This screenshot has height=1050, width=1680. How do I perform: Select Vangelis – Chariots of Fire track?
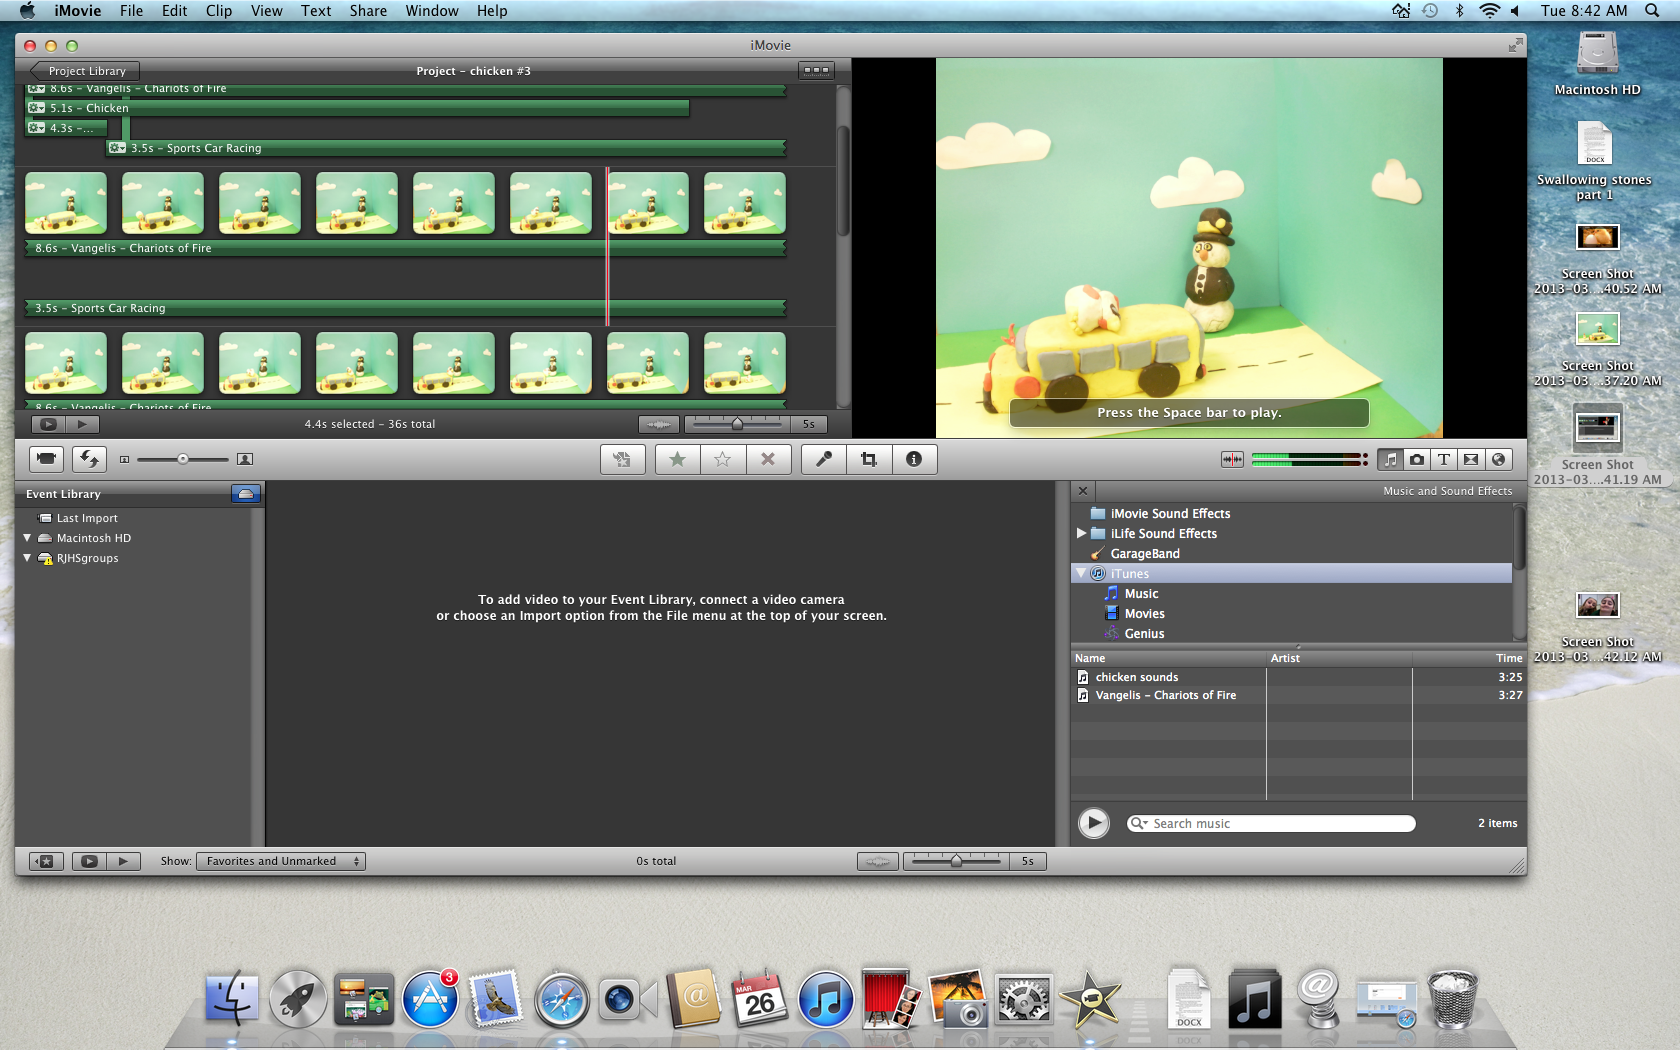pyautogui.click(x=1298, y=695)
